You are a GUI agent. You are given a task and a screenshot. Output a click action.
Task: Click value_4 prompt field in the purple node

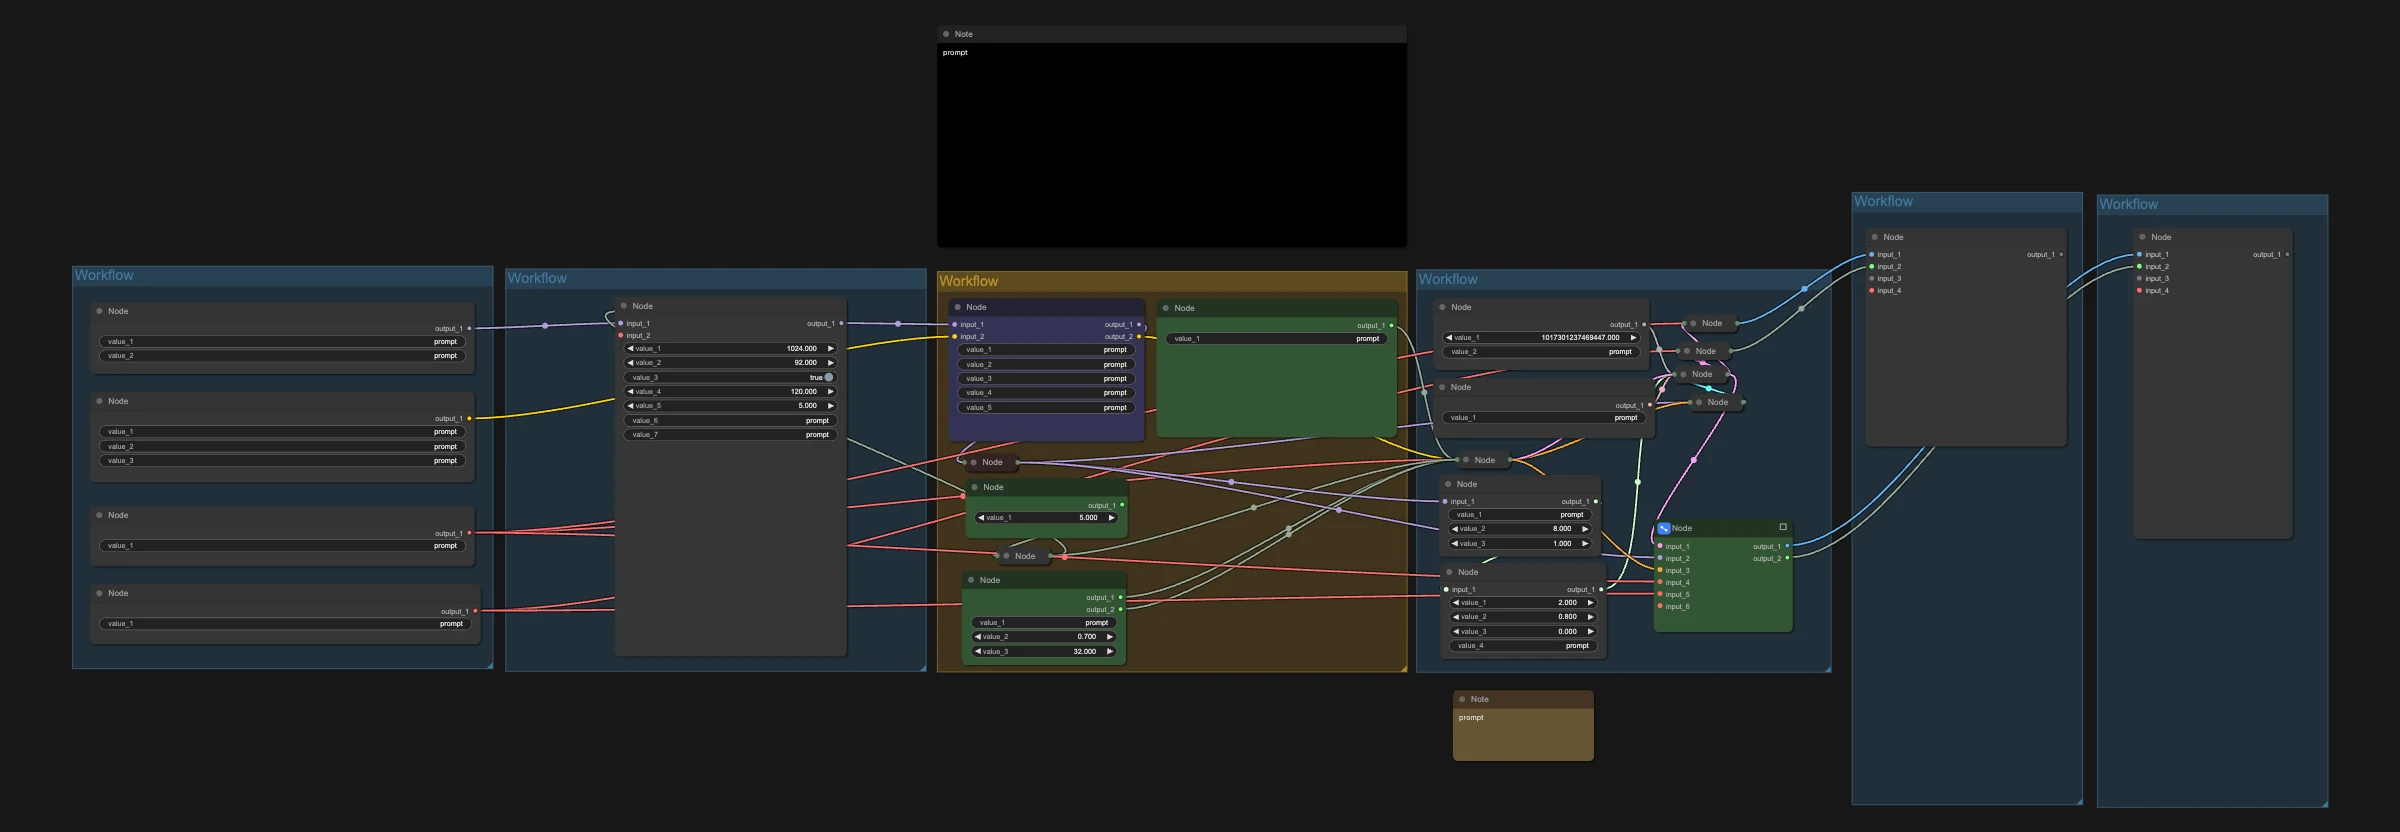[1046, 393]
